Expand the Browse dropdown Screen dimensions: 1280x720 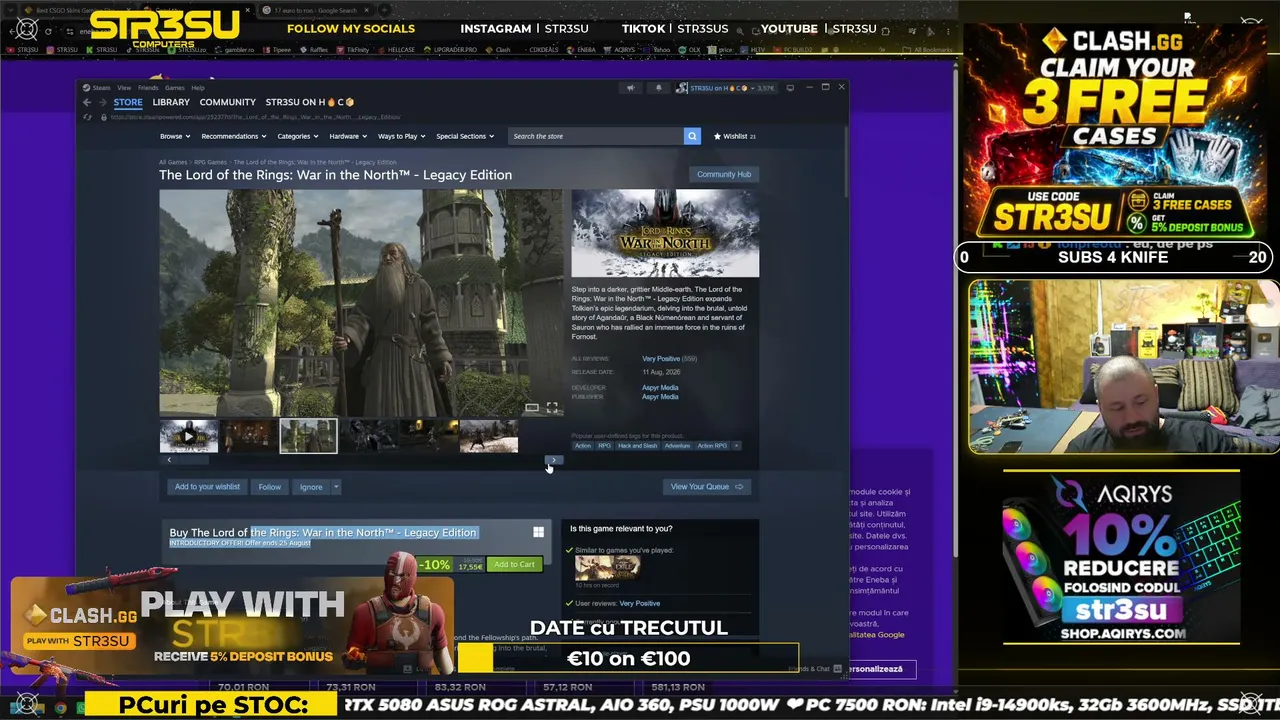(175, 136)
